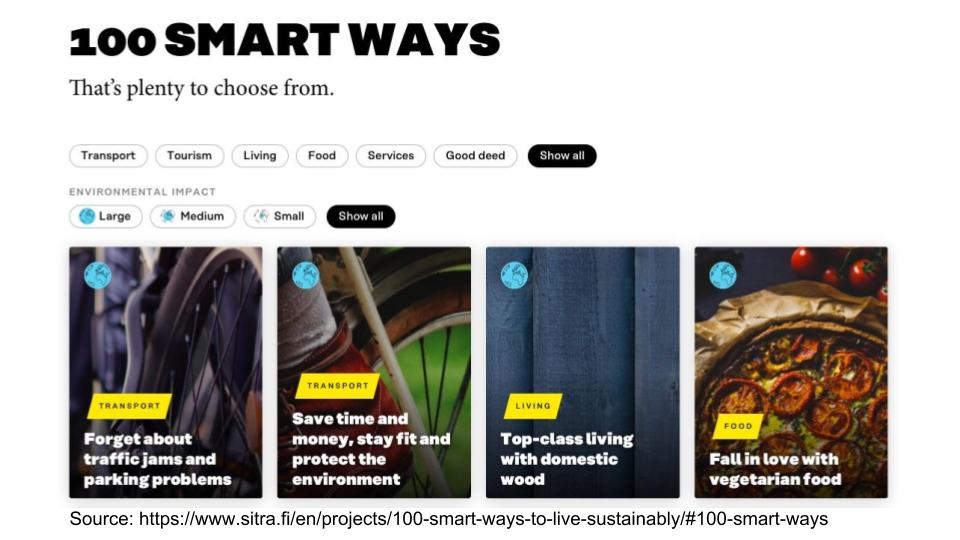Screen dimensions: 960x540
Task: Click globe icon on traffic jams card
Action: [97, 276]
